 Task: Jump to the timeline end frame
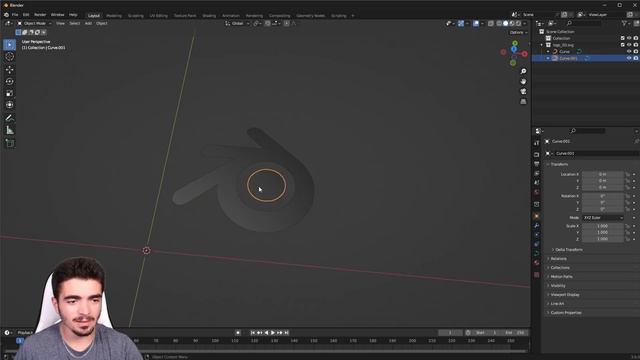click(x=287, y=333)
